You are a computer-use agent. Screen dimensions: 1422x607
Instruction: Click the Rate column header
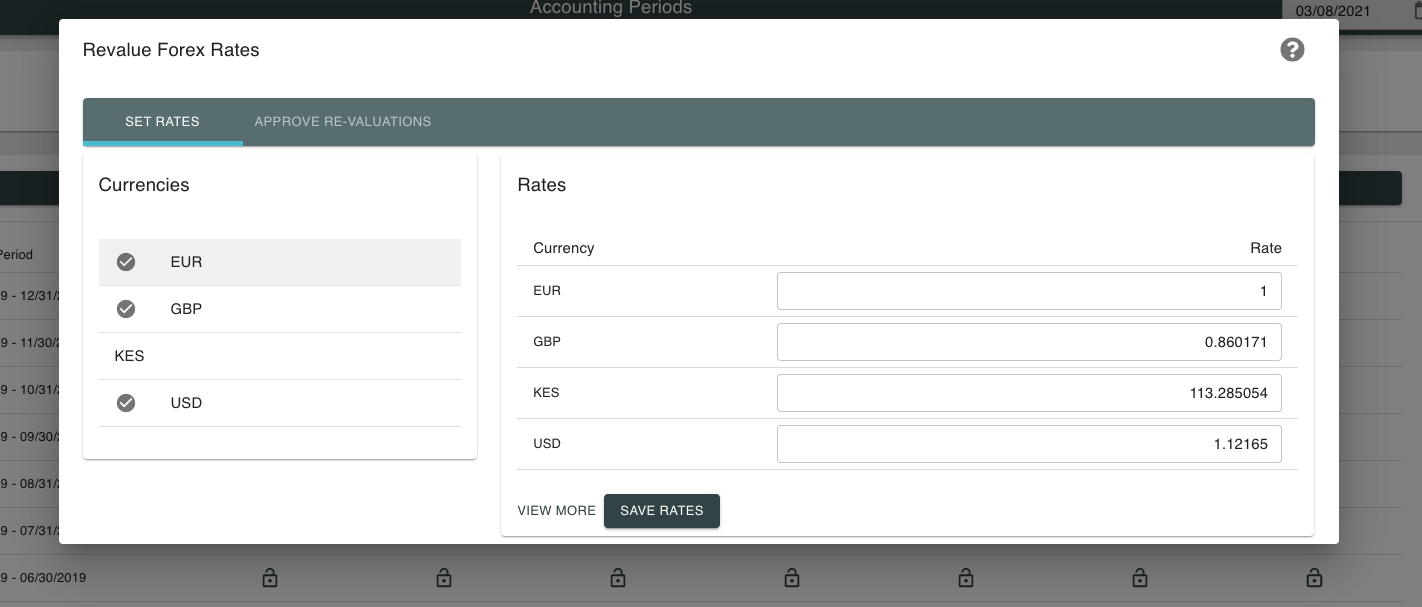pos(1265,247)
